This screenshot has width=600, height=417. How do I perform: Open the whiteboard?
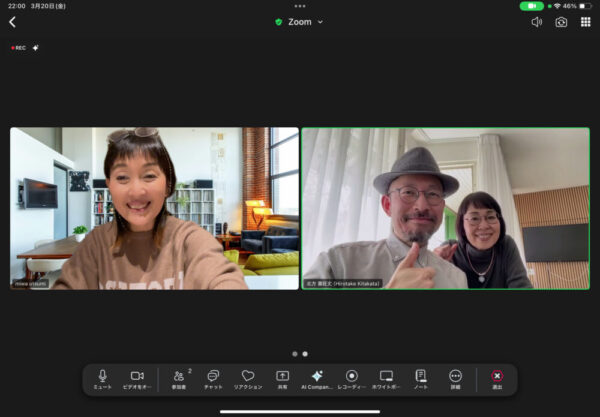[x=386, y=377]
